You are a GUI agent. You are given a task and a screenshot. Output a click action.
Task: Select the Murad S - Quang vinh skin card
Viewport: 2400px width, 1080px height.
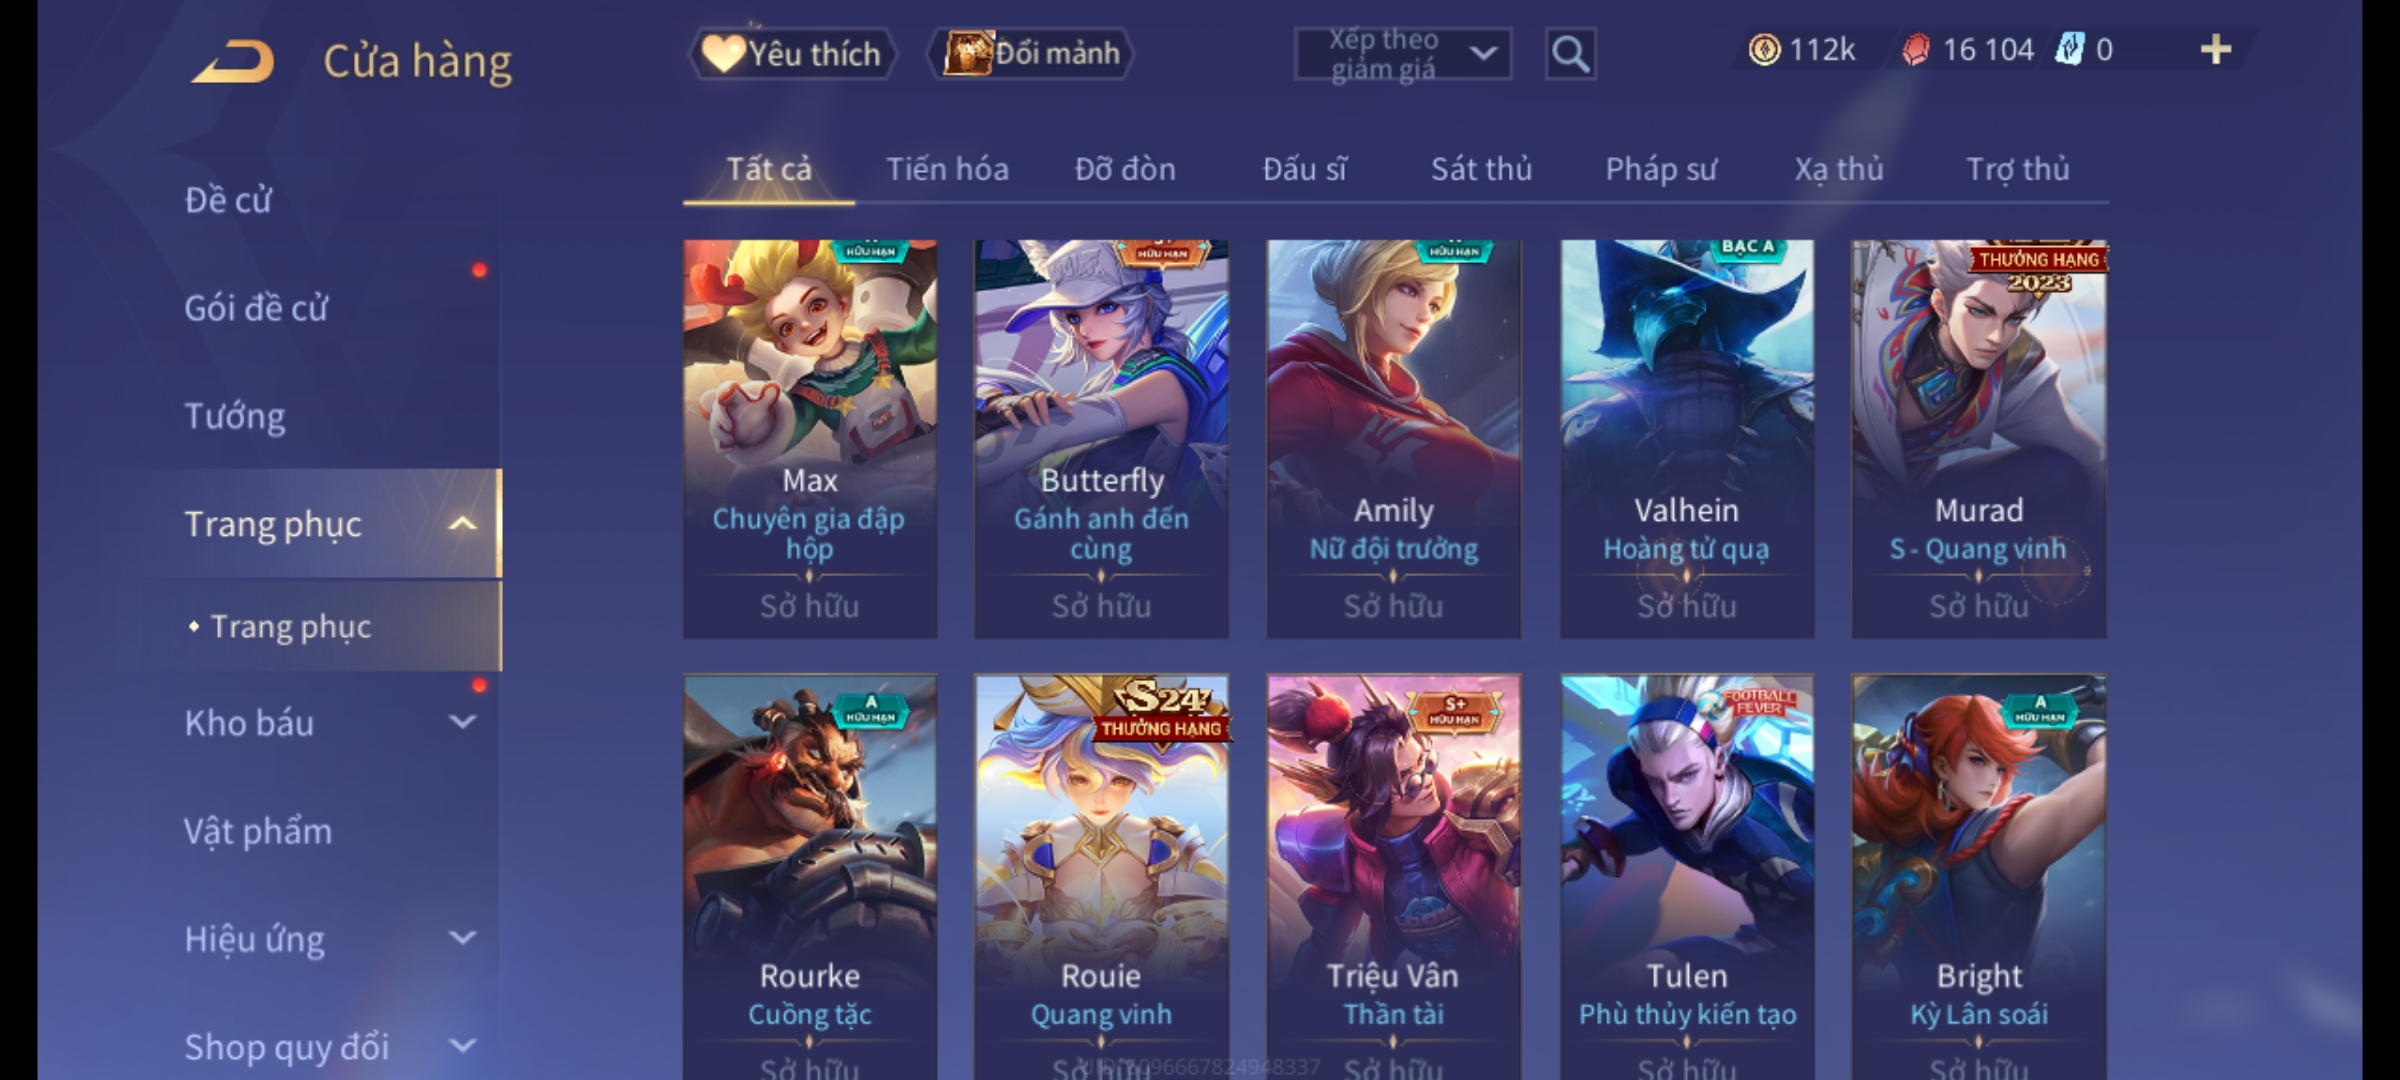coord(1978,439)
